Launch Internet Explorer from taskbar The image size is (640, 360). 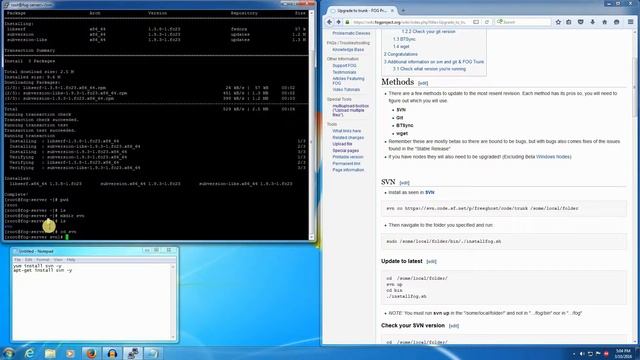coord(29,353)
